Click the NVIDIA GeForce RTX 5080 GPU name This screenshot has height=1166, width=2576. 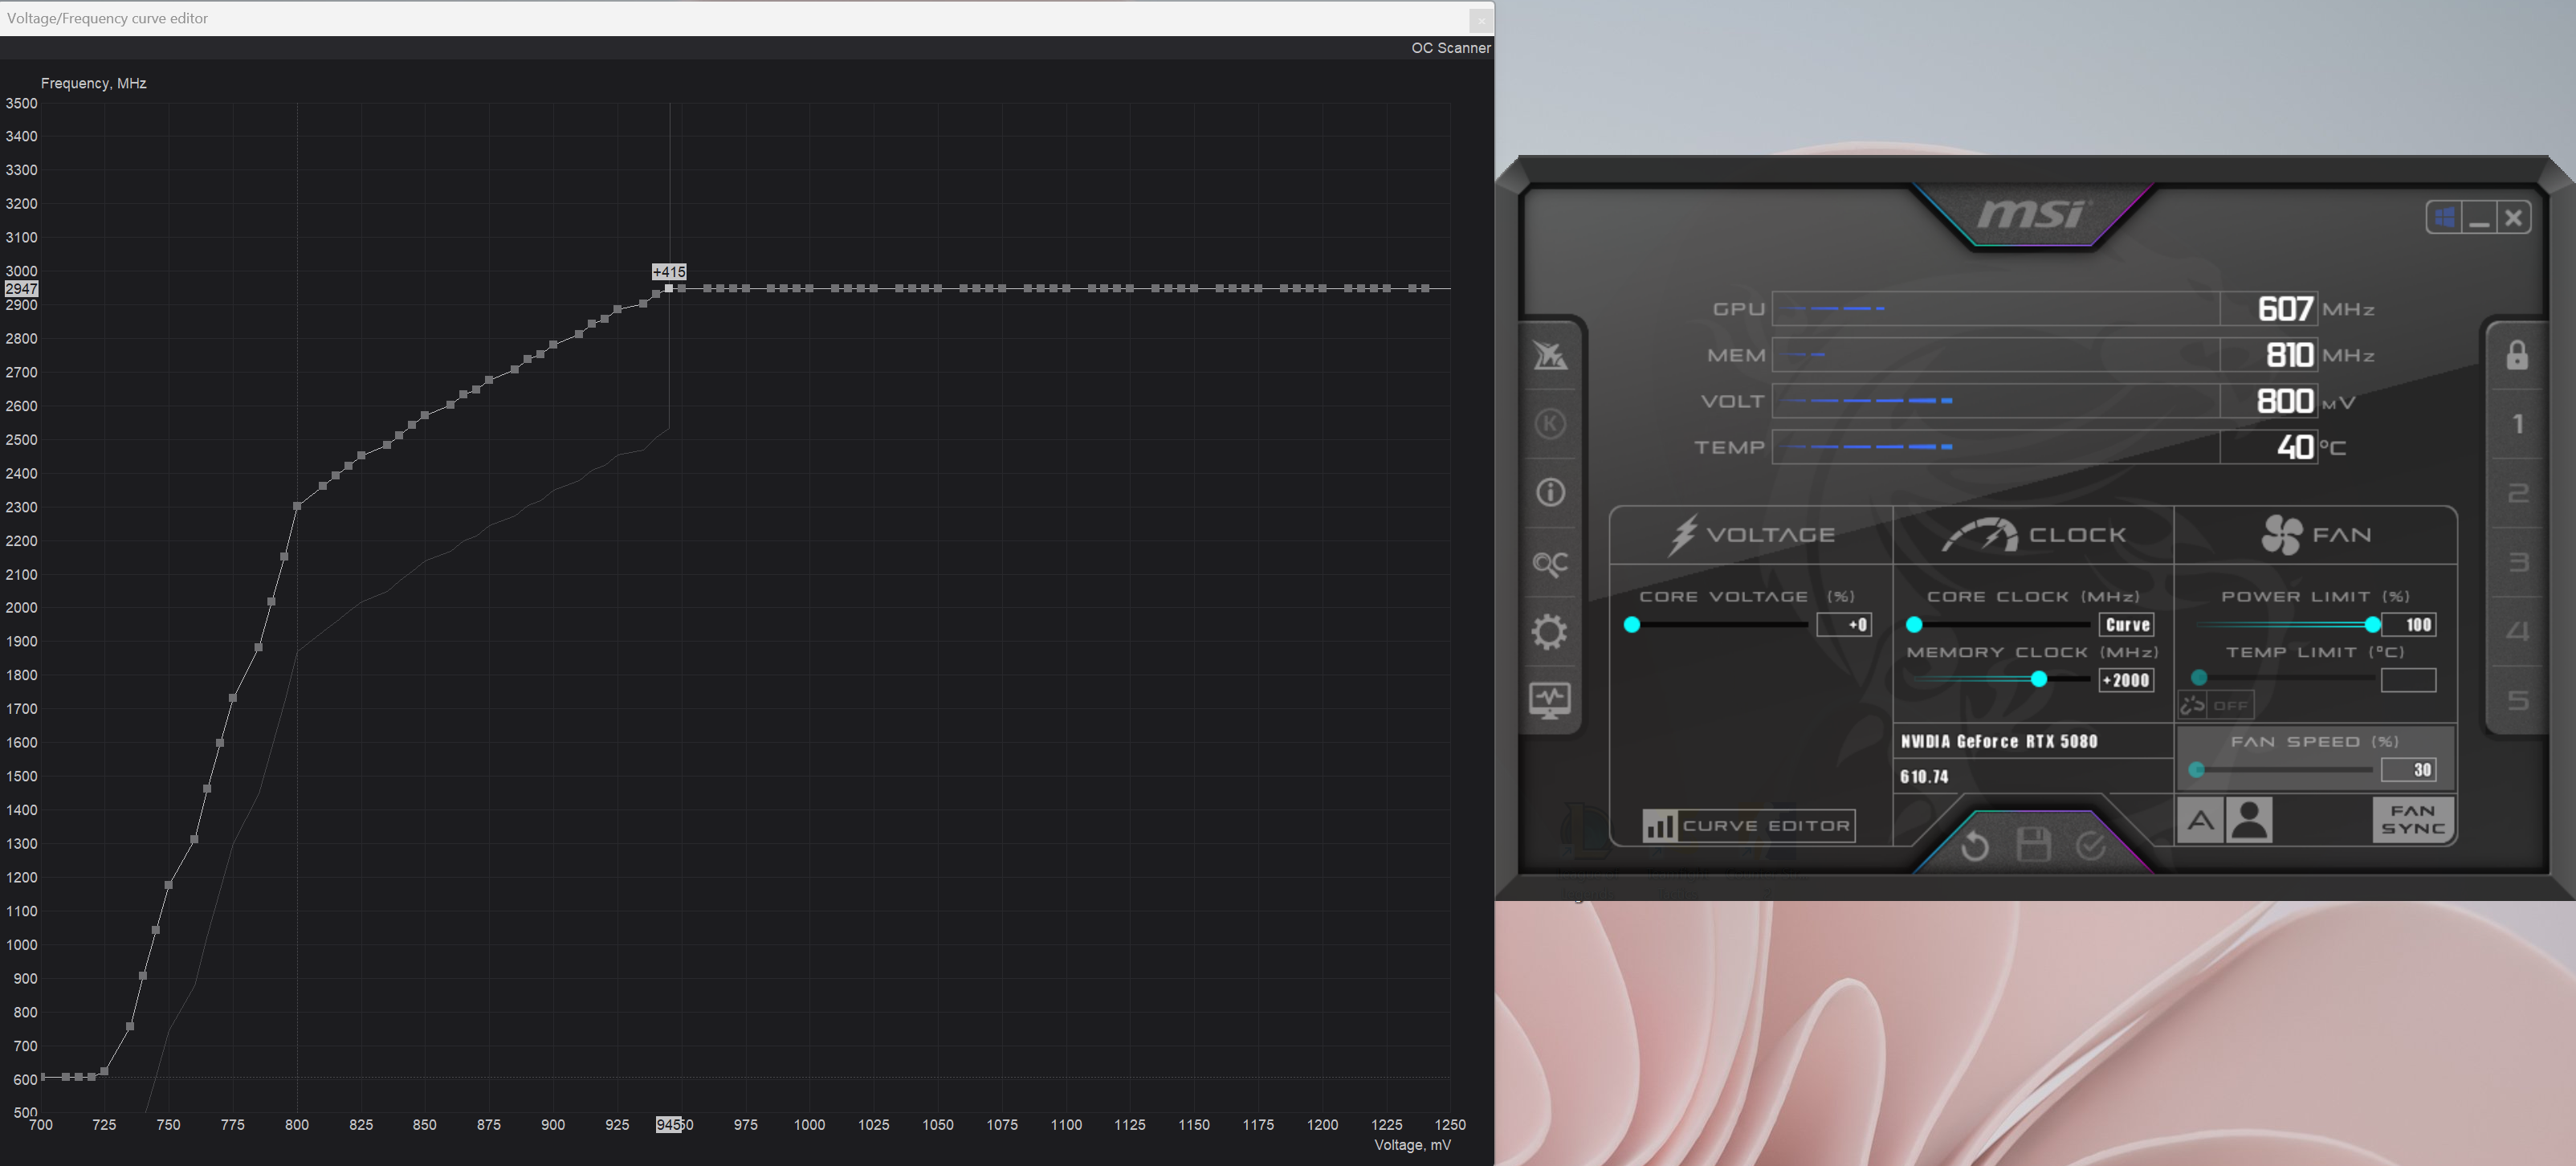pos(1999,741)
